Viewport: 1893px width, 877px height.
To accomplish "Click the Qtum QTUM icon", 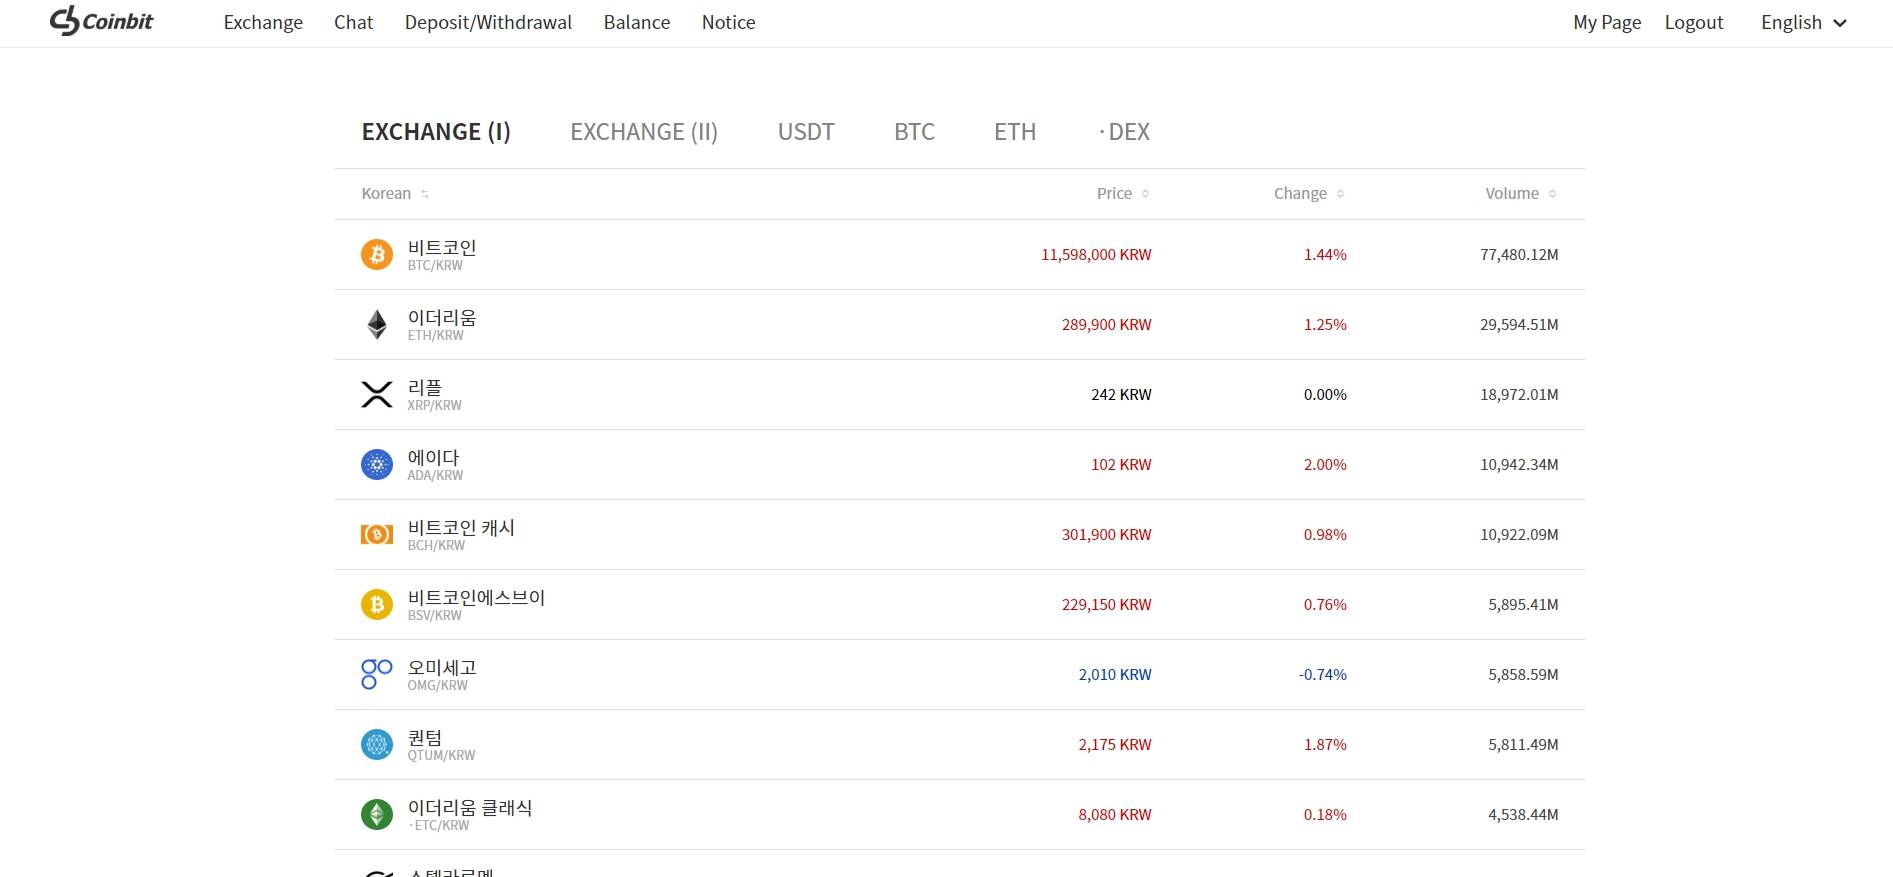I will tap(377, 745).
